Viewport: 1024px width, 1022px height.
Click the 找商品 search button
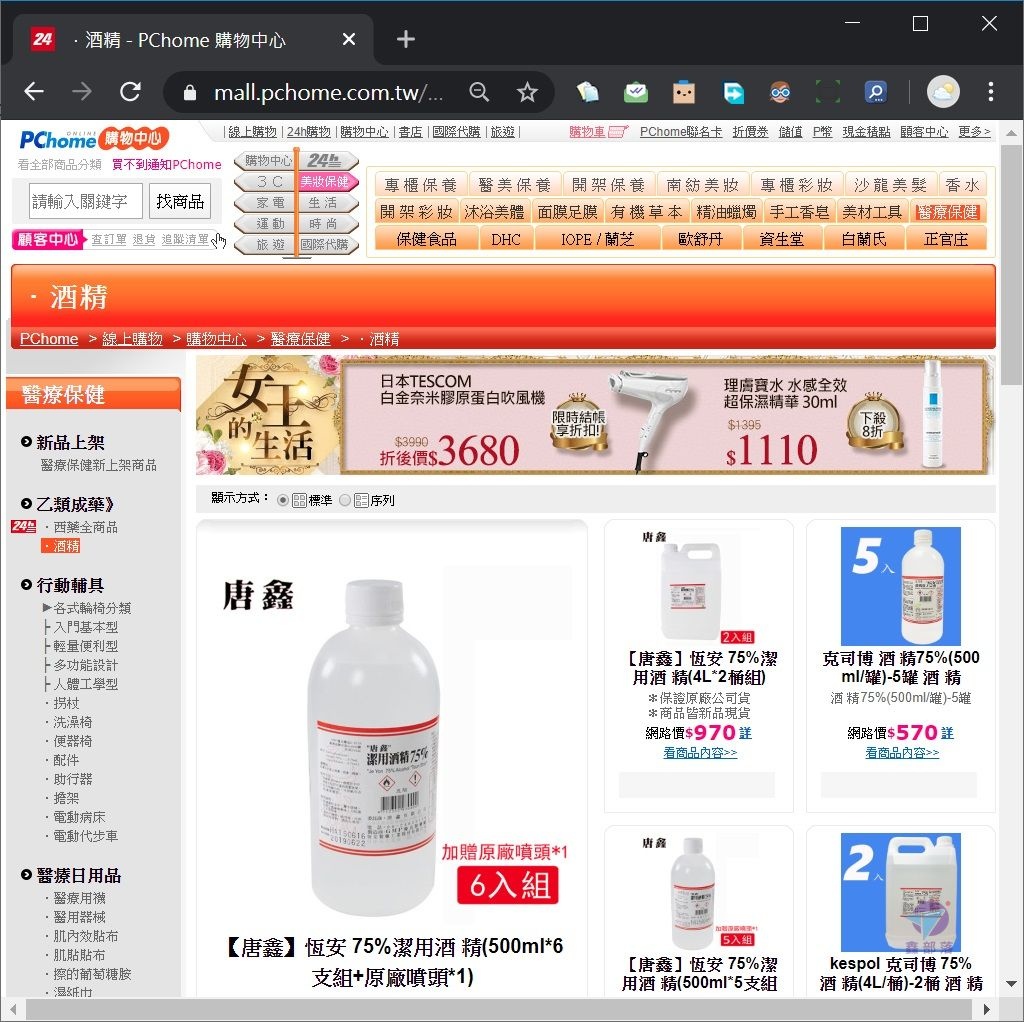pos(180,201)
